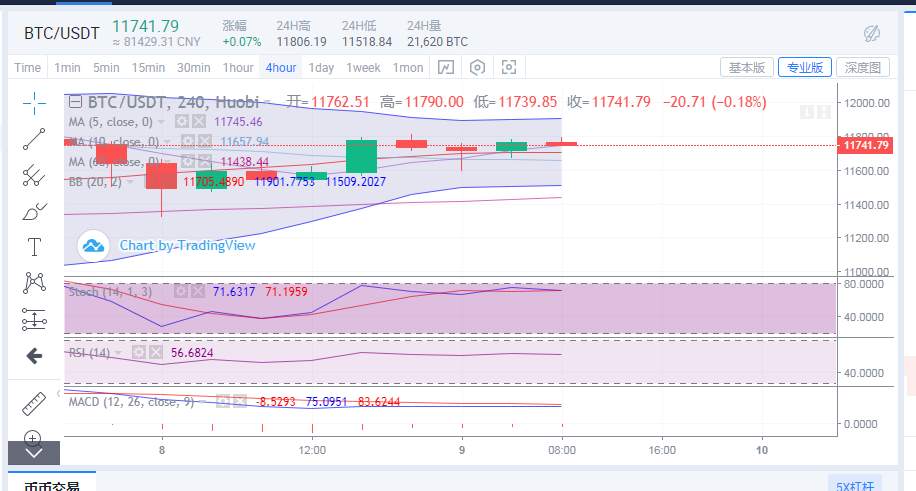Click the 24H低 value 11518.84
The width and height of the screenshot is (916, 491).
(x=367, y=42)
